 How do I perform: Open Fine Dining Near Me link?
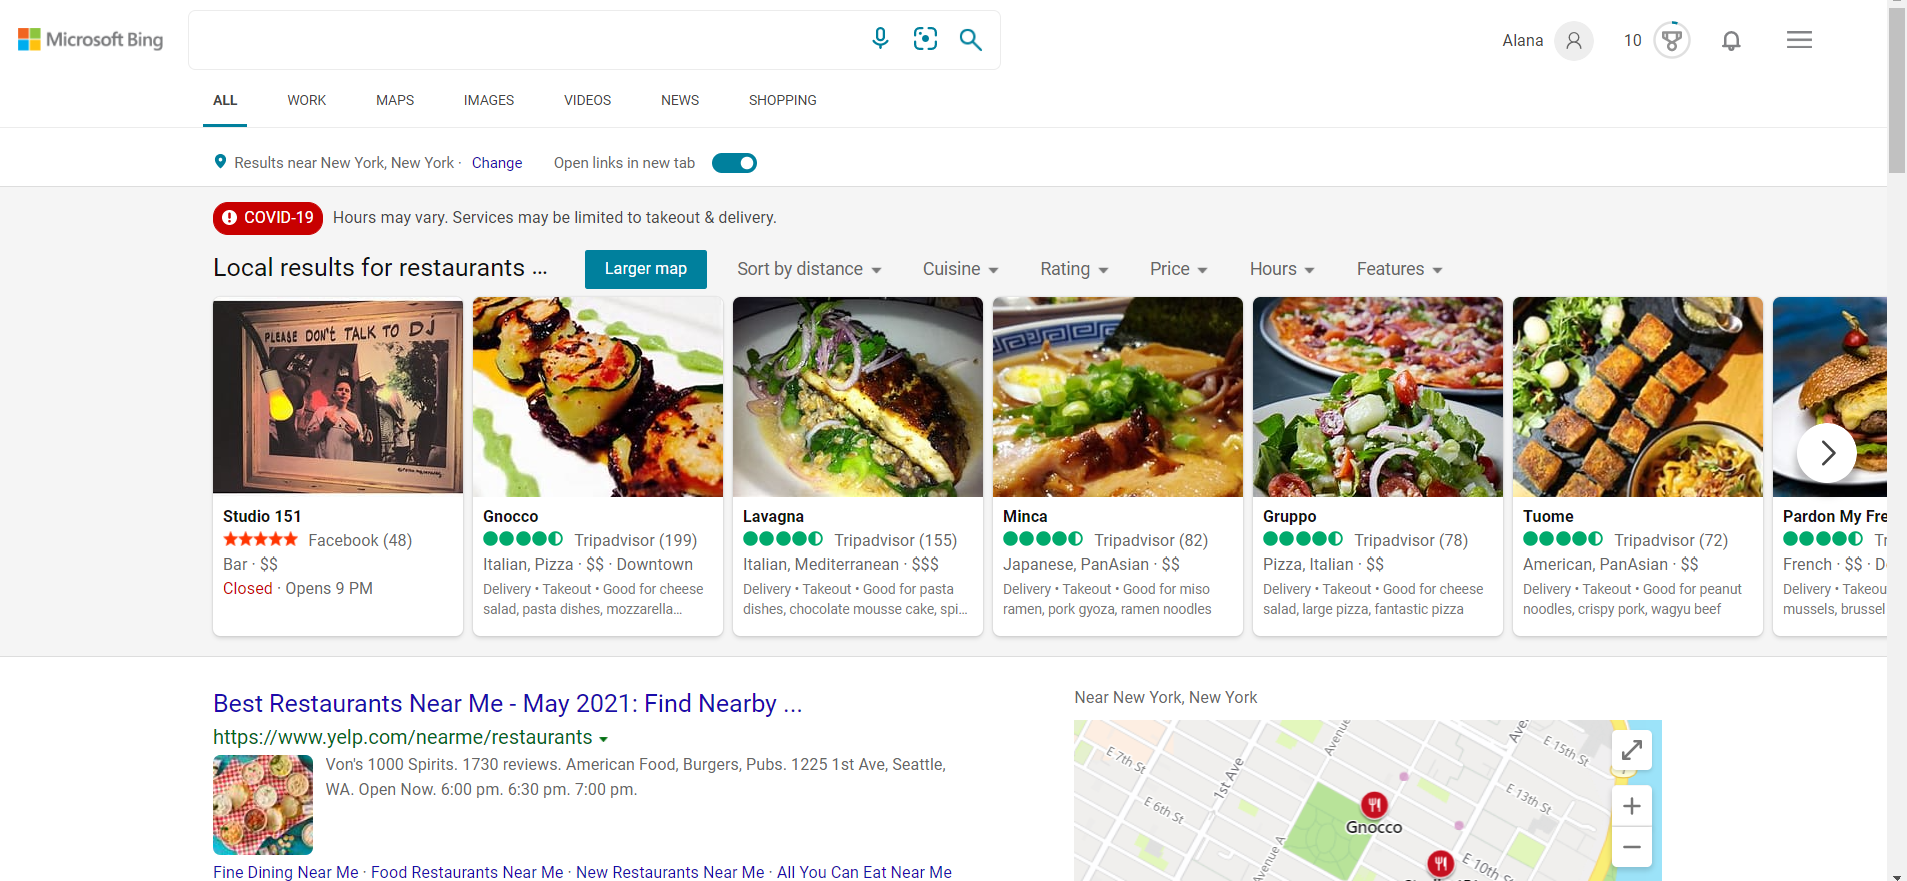[x=286, y=872]
